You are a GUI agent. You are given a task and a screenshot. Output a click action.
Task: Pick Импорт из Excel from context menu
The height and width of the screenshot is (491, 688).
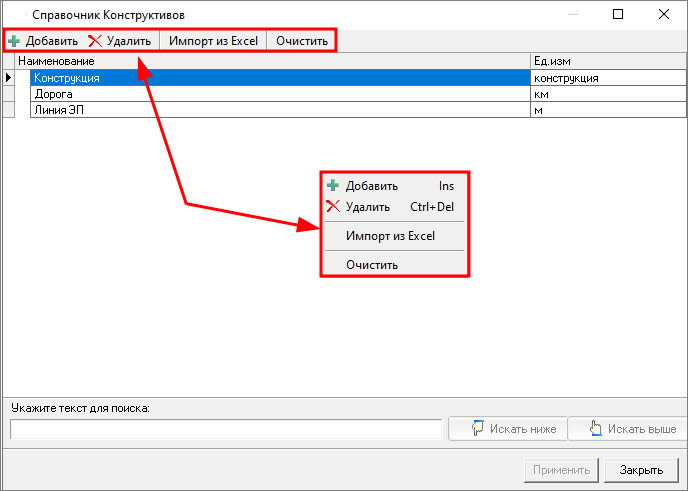tap(390, 236)
